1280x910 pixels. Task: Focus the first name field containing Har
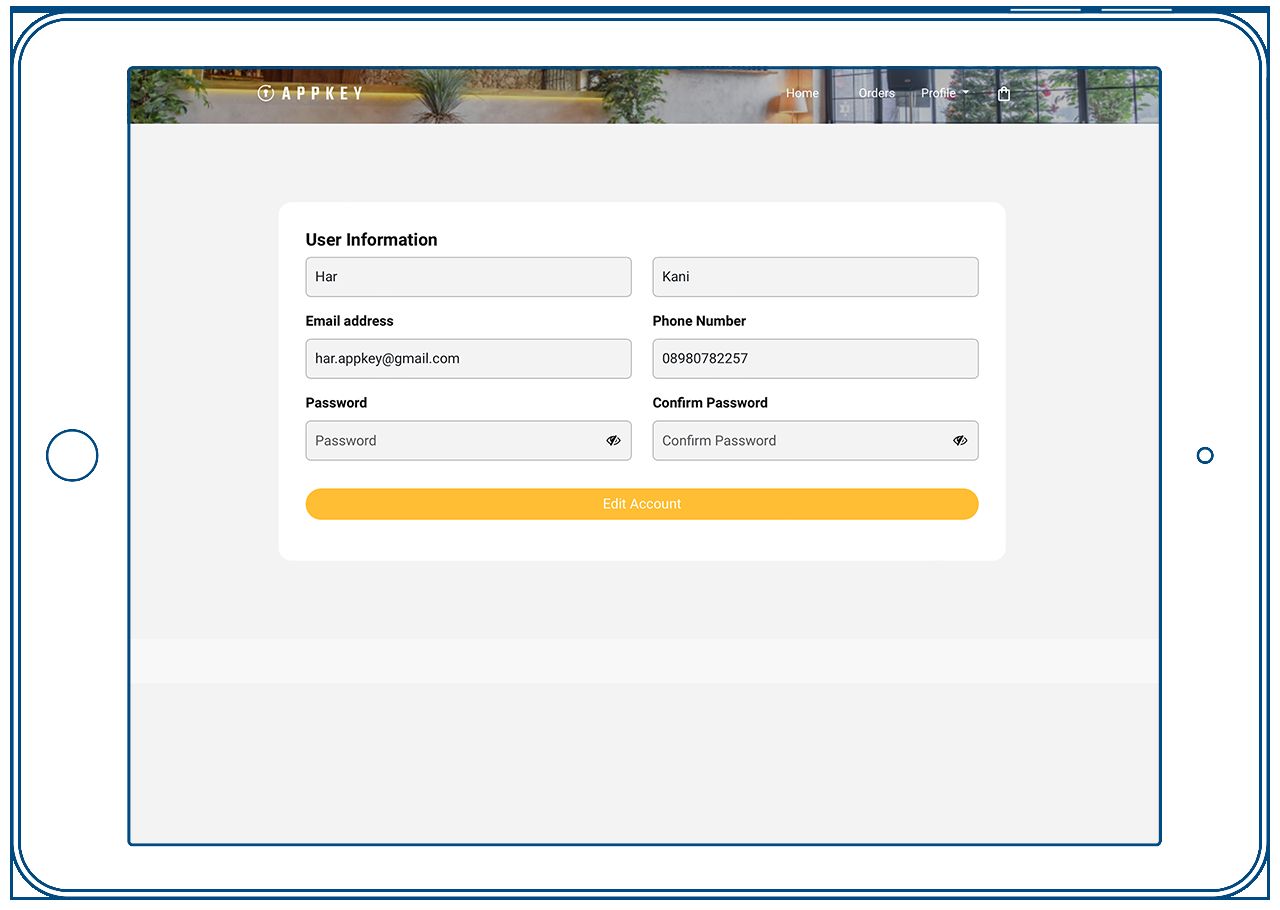(x=468, y=277)
